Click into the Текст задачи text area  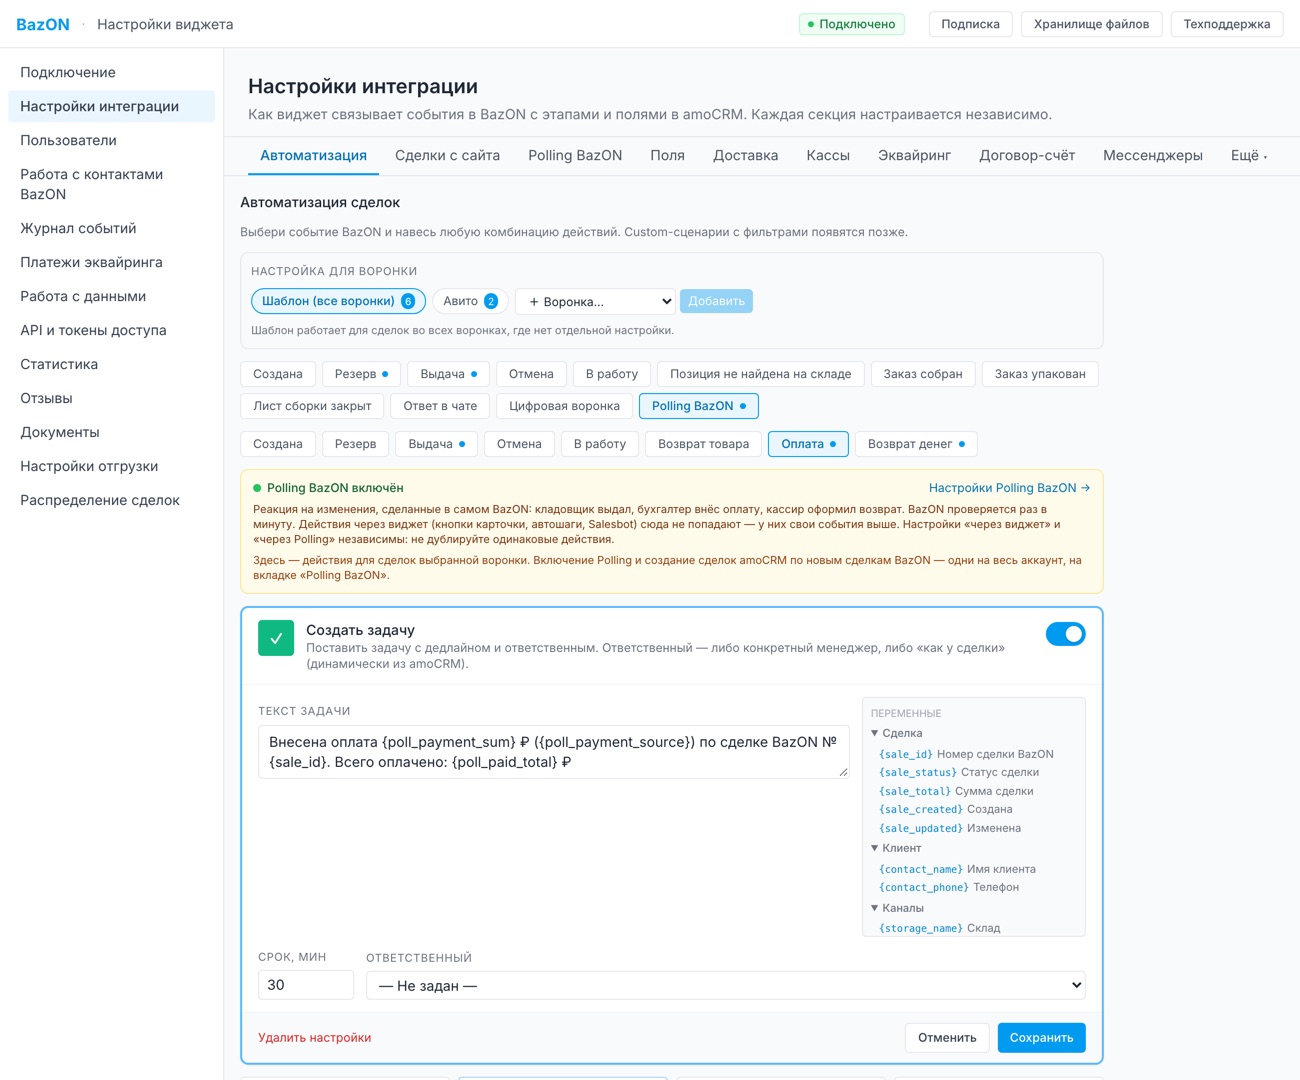tap(554, 752)
